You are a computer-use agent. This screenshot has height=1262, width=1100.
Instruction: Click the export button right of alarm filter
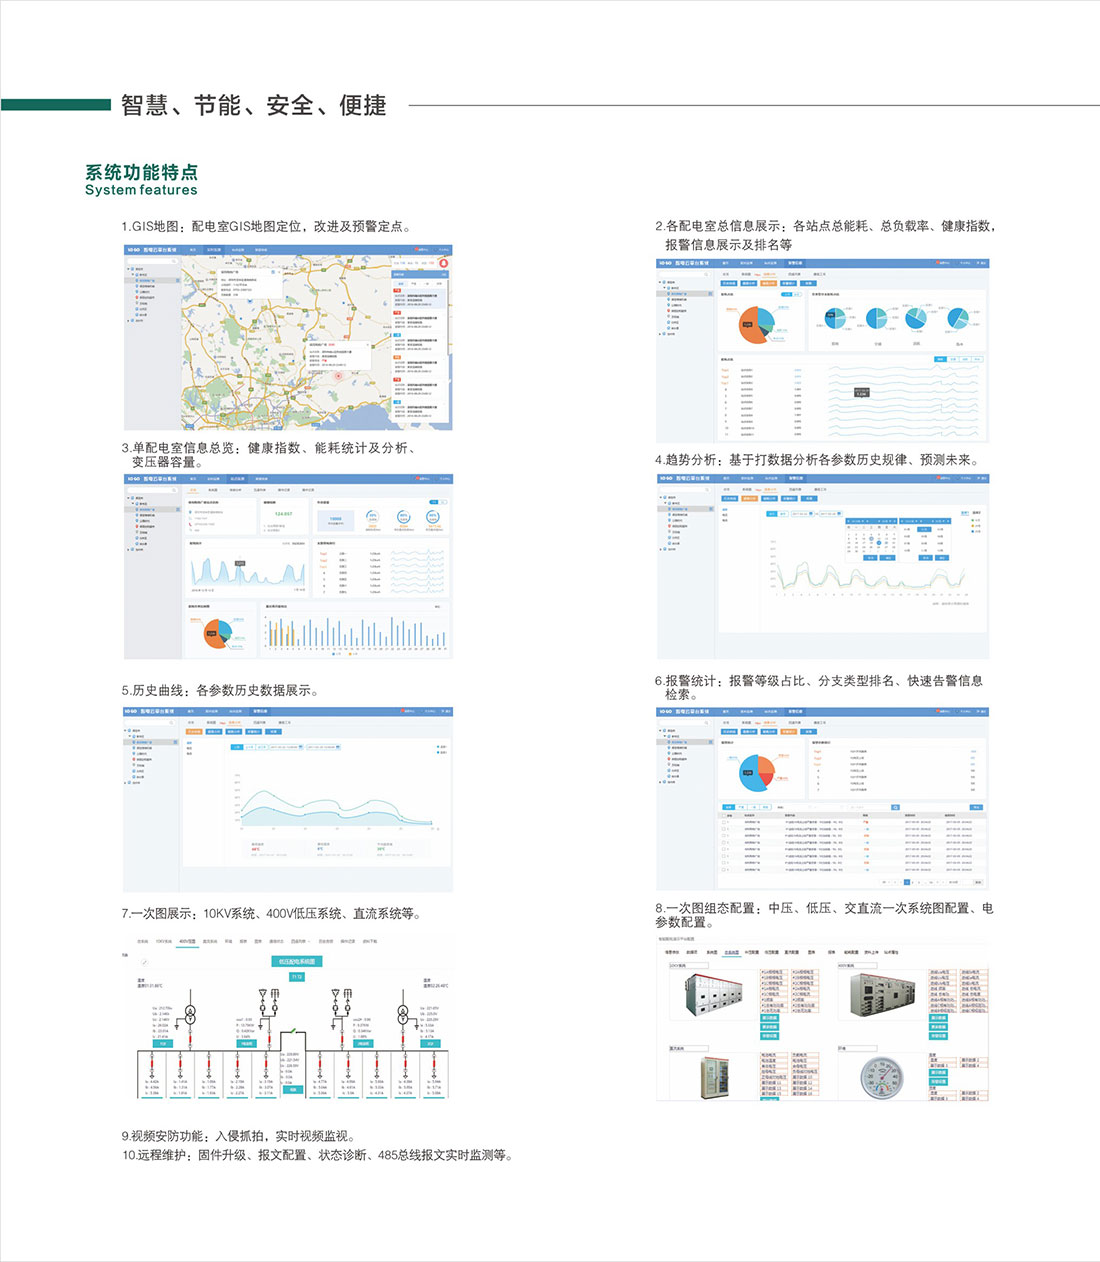(976, 807)
